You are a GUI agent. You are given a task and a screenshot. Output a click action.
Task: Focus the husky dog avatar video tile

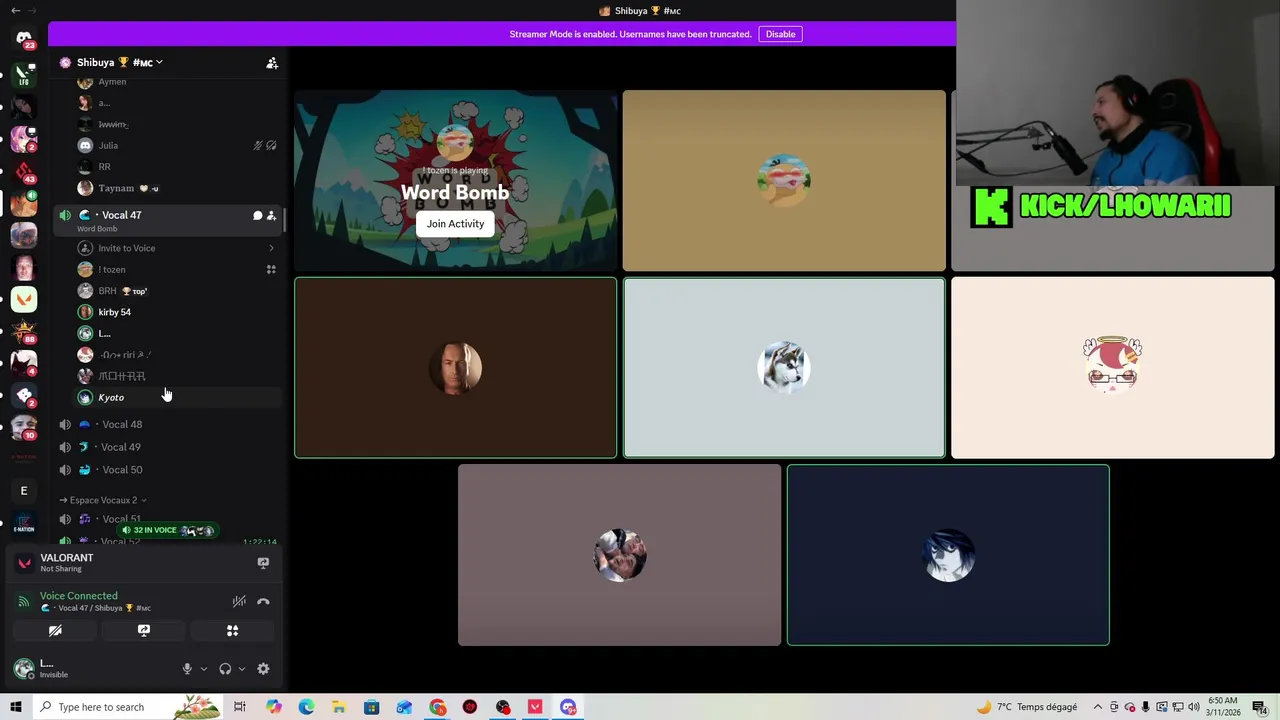coord(784,368)
